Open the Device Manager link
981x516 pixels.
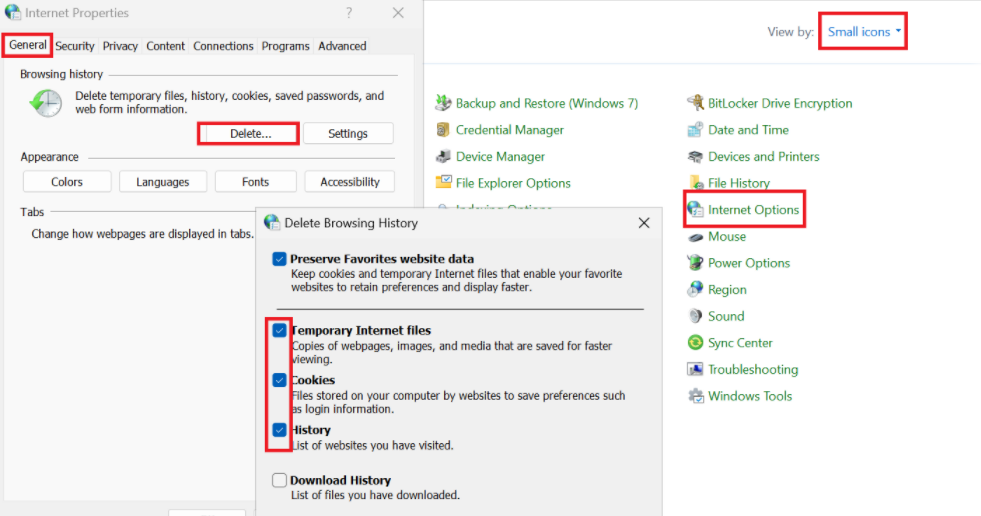coord(500,156)
